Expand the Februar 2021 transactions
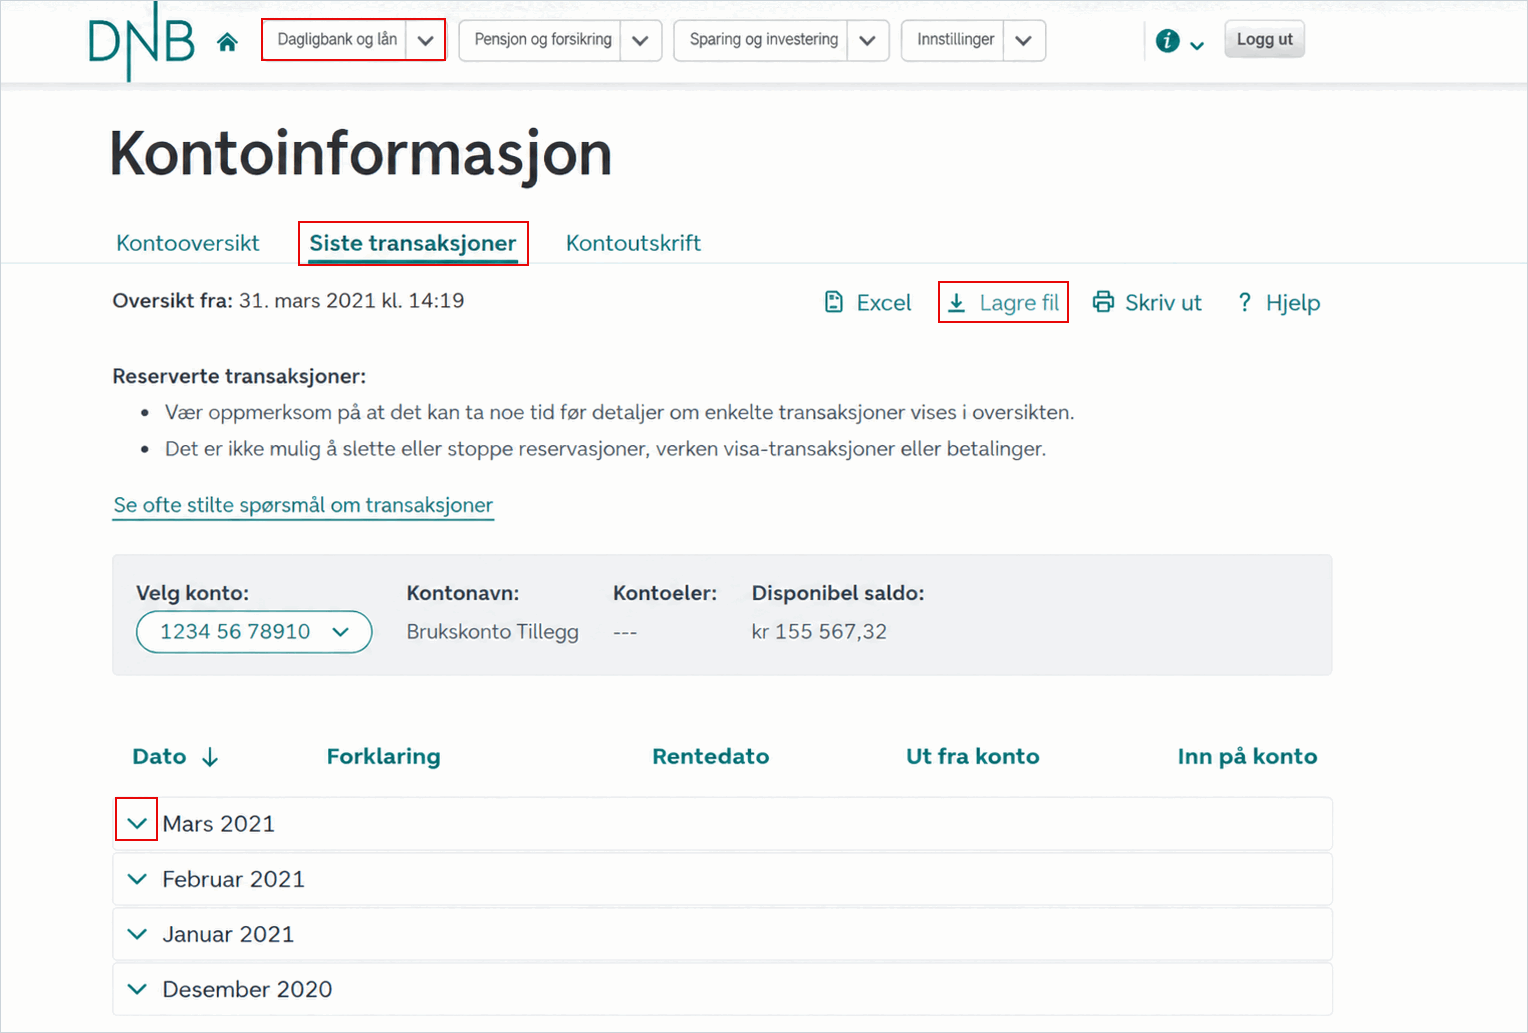Image resolution: width=1528 pixels, height=1033 pixels. click(137, 879)
